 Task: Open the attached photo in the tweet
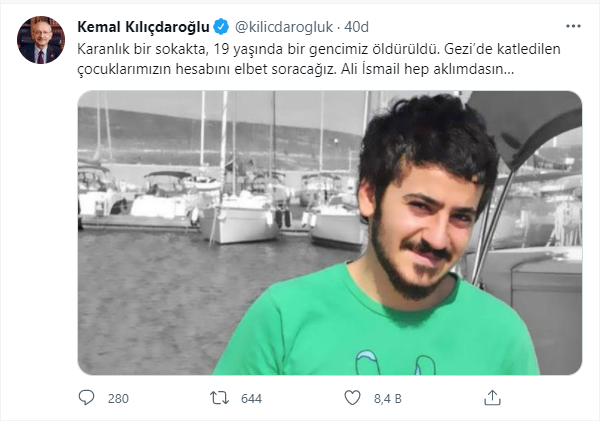[330, 233]
